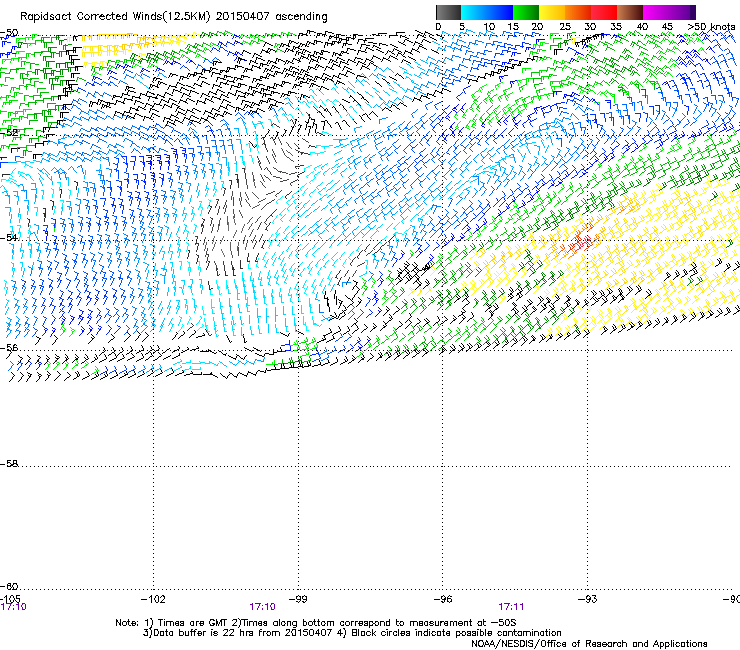This screenshot has width=740, height=650.
Task: Click the -96 longitude axis label
Action: coord(443,599)
